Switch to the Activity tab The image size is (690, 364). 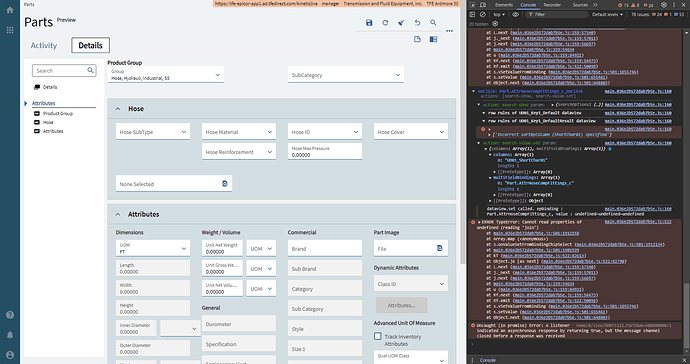click(x=44, y=45)
